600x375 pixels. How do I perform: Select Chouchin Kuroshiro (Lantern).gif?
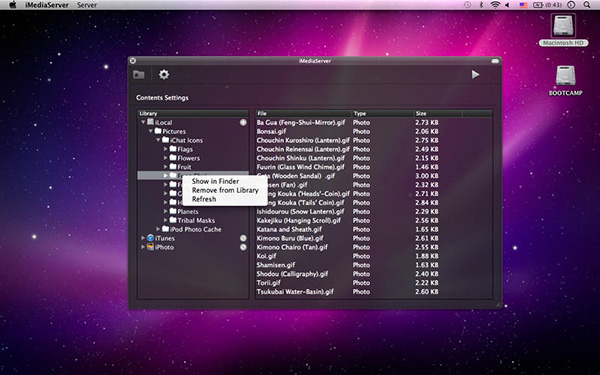pos(303,140)
